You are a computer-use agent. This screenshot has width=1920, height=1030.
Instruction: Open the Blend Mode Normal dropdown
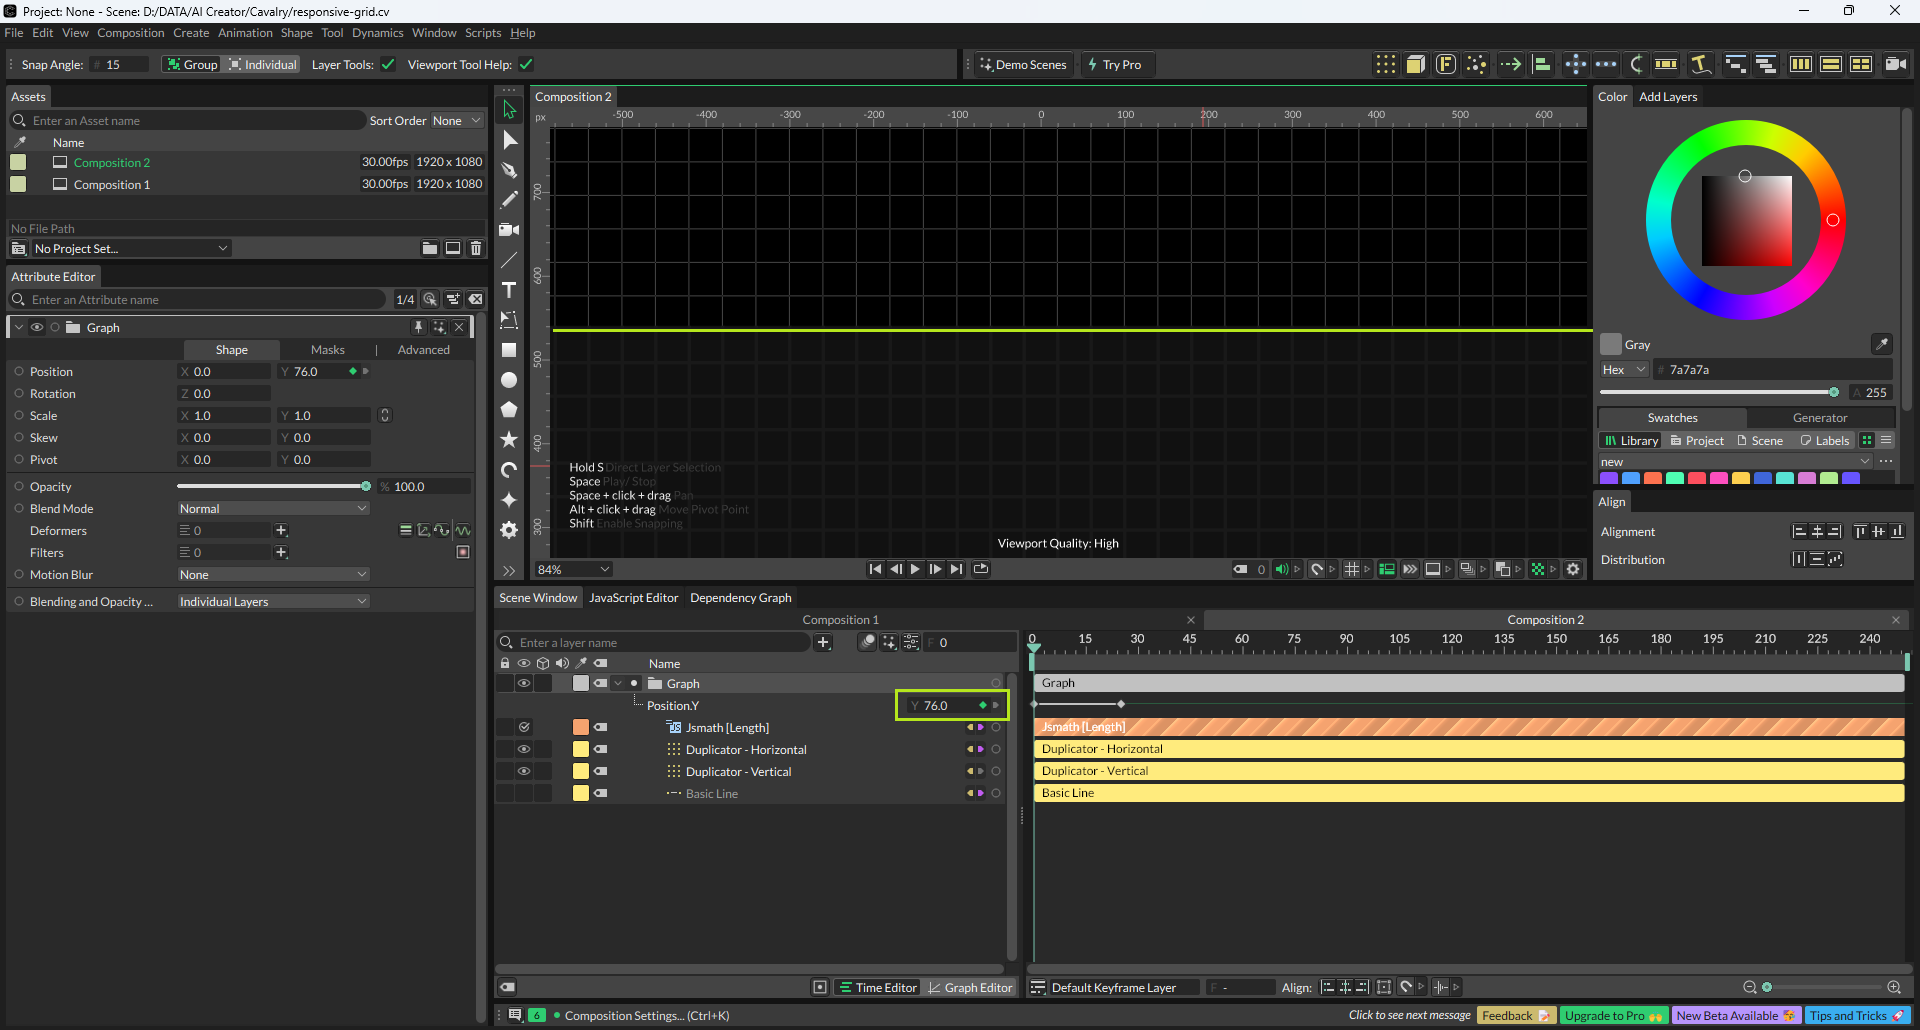(x=273, y=509)
